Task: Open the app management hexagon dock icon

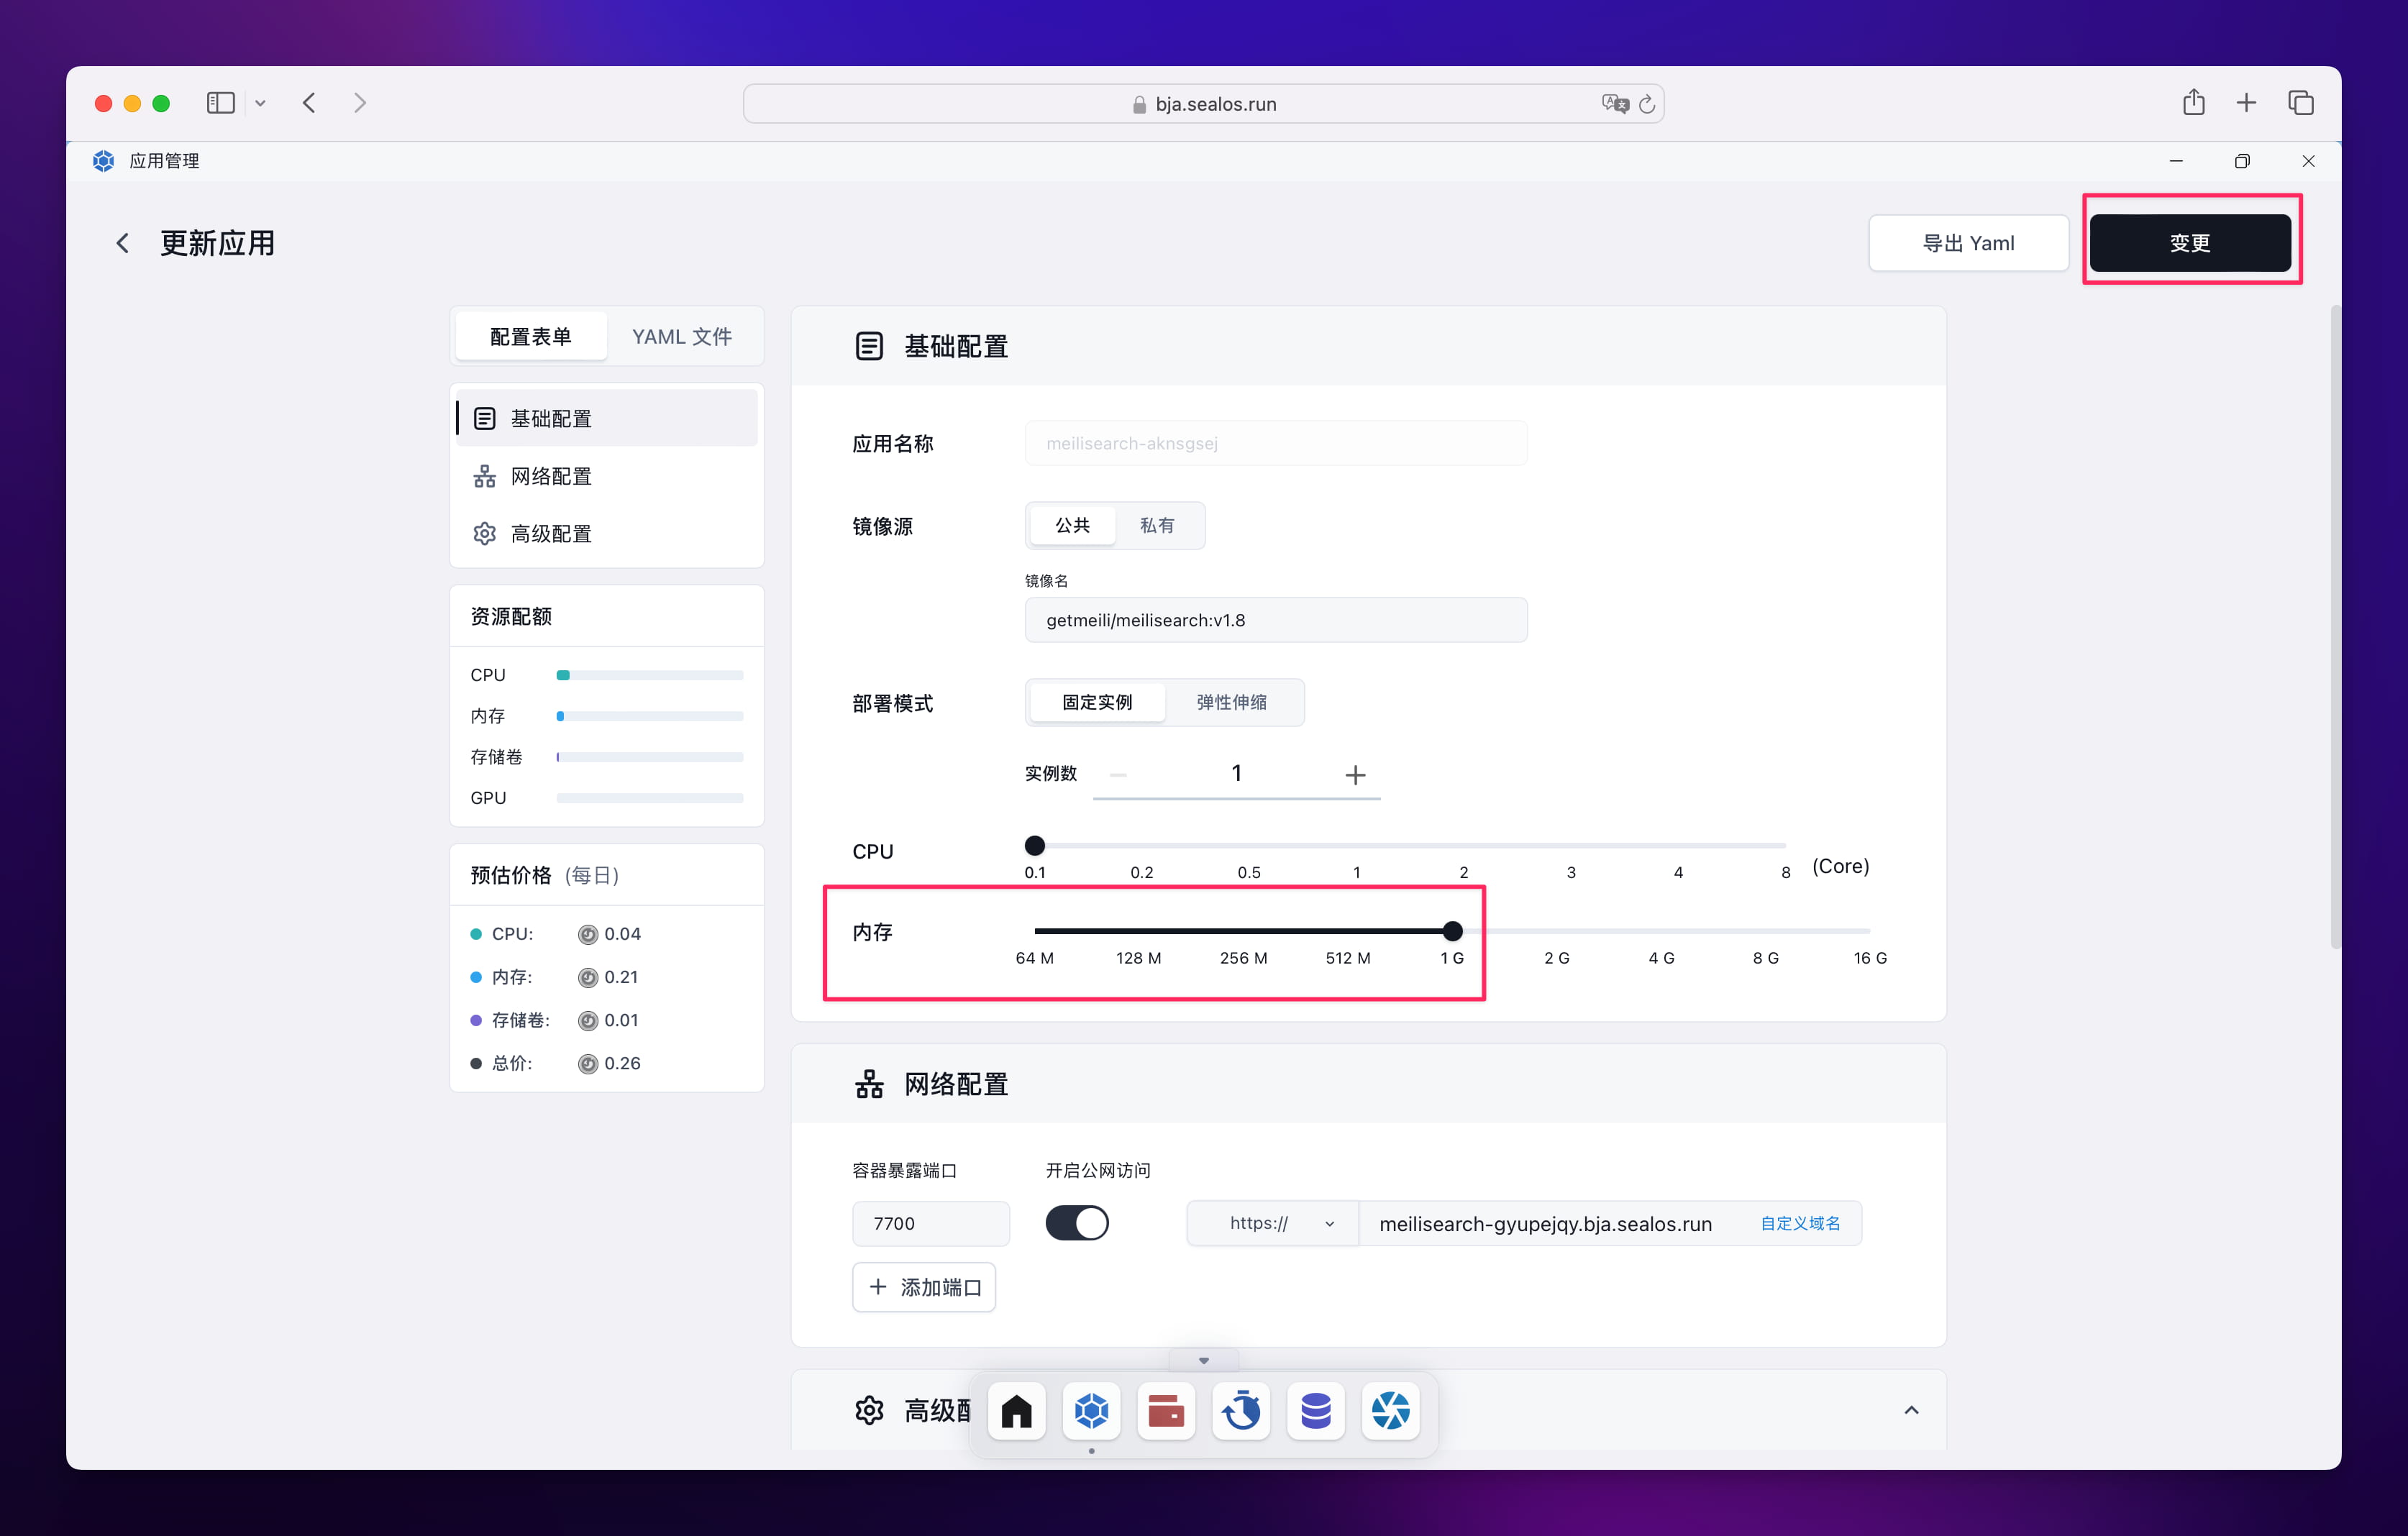Action: point(1092,1411)
